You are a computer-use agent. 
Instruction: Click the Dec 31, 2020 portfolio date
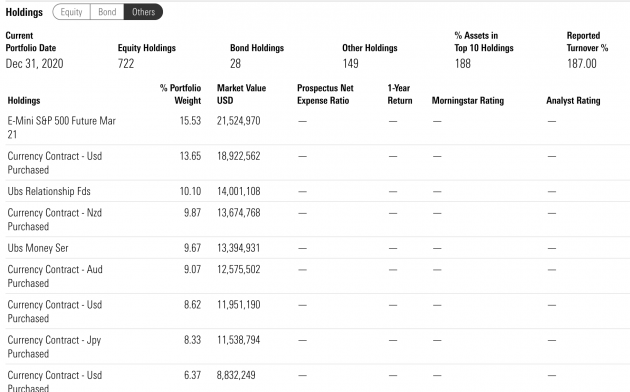(x=35, y=63)
